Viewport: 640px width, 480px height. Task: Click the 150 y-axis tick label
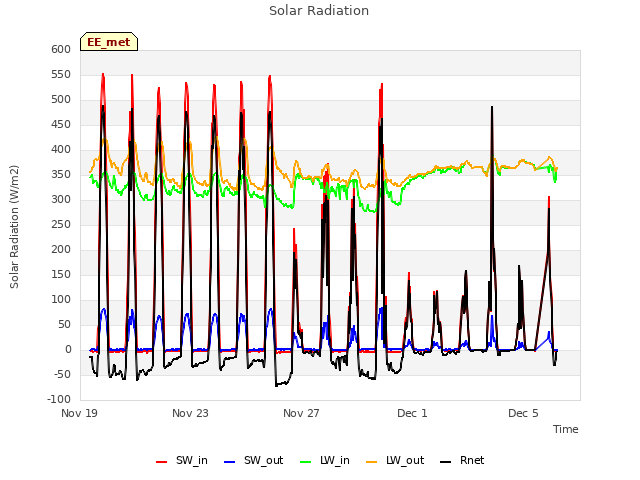(61, 275)
